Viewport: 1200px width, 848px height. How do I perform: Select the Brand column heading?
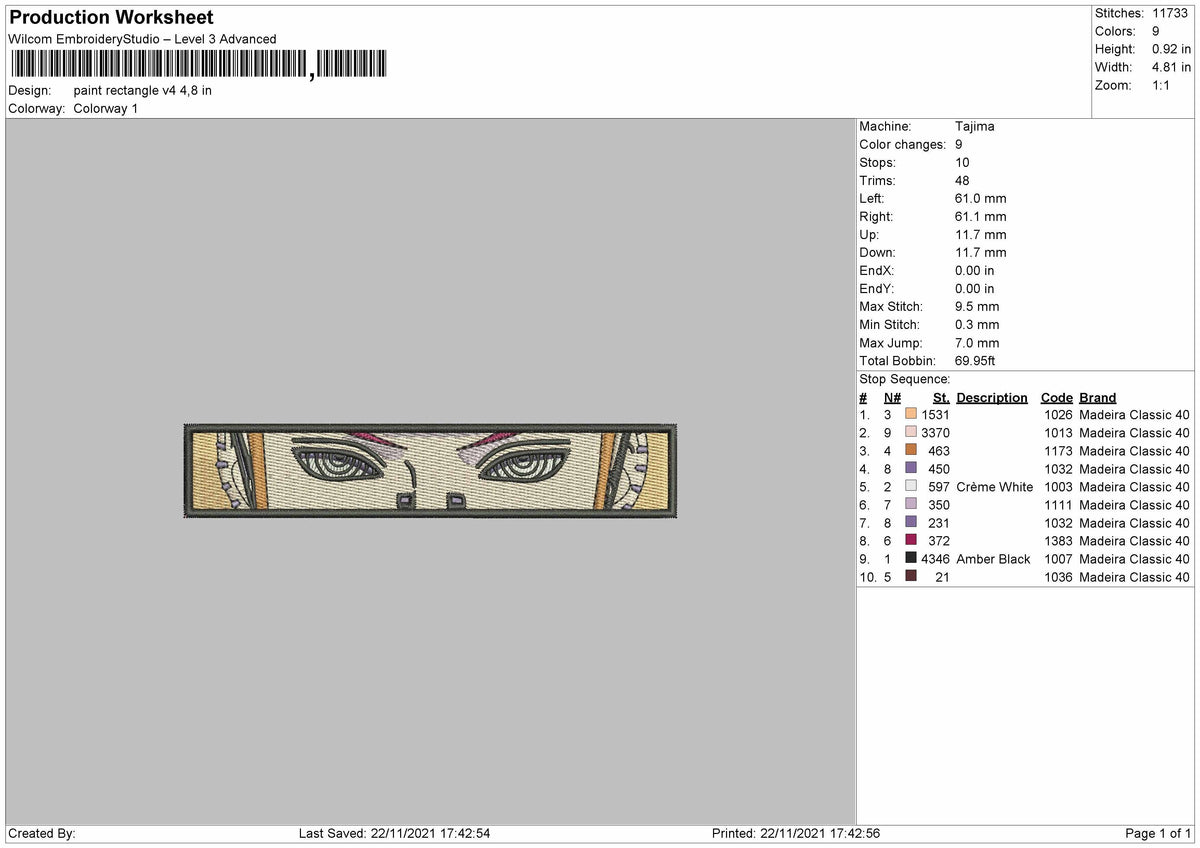(1097, 397)
